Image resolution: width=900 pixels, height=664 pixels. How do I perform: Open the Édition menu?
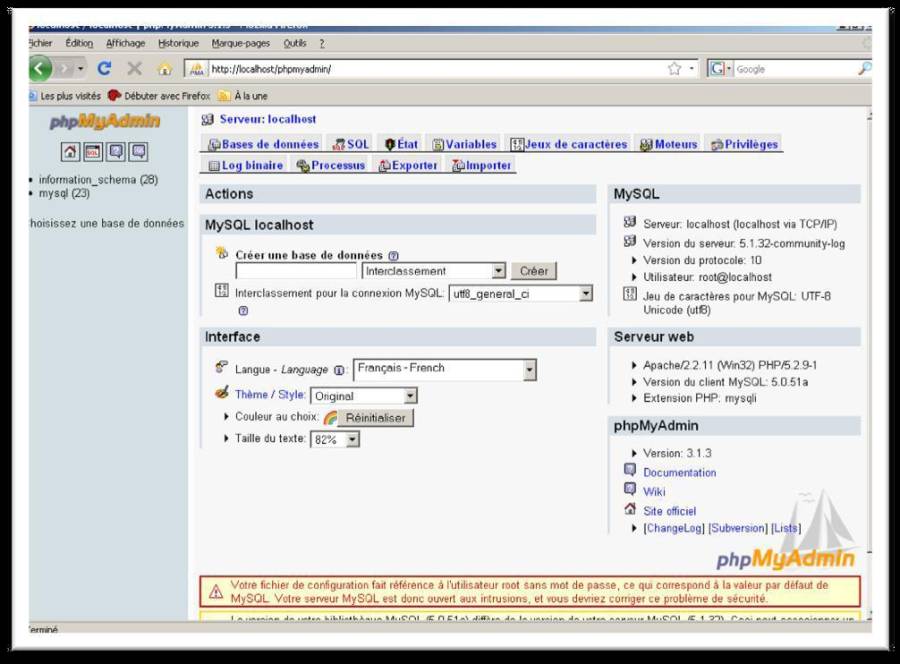click(x=79, y=43)
